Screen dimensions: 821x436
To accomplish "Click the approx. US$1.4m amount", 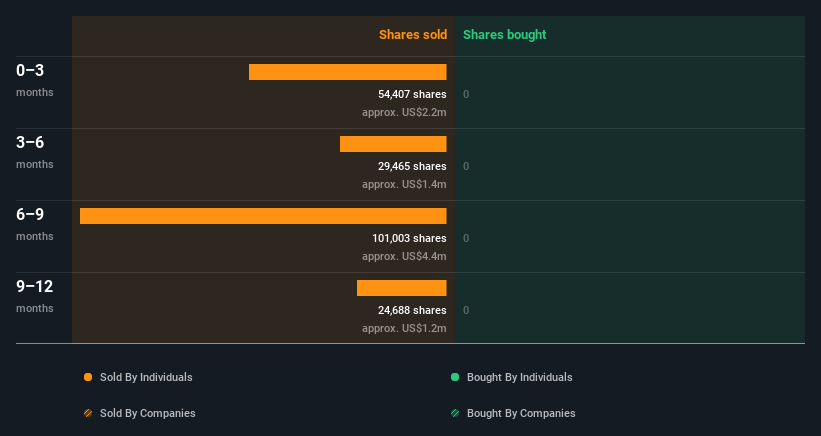I will [x=404, y=184].
